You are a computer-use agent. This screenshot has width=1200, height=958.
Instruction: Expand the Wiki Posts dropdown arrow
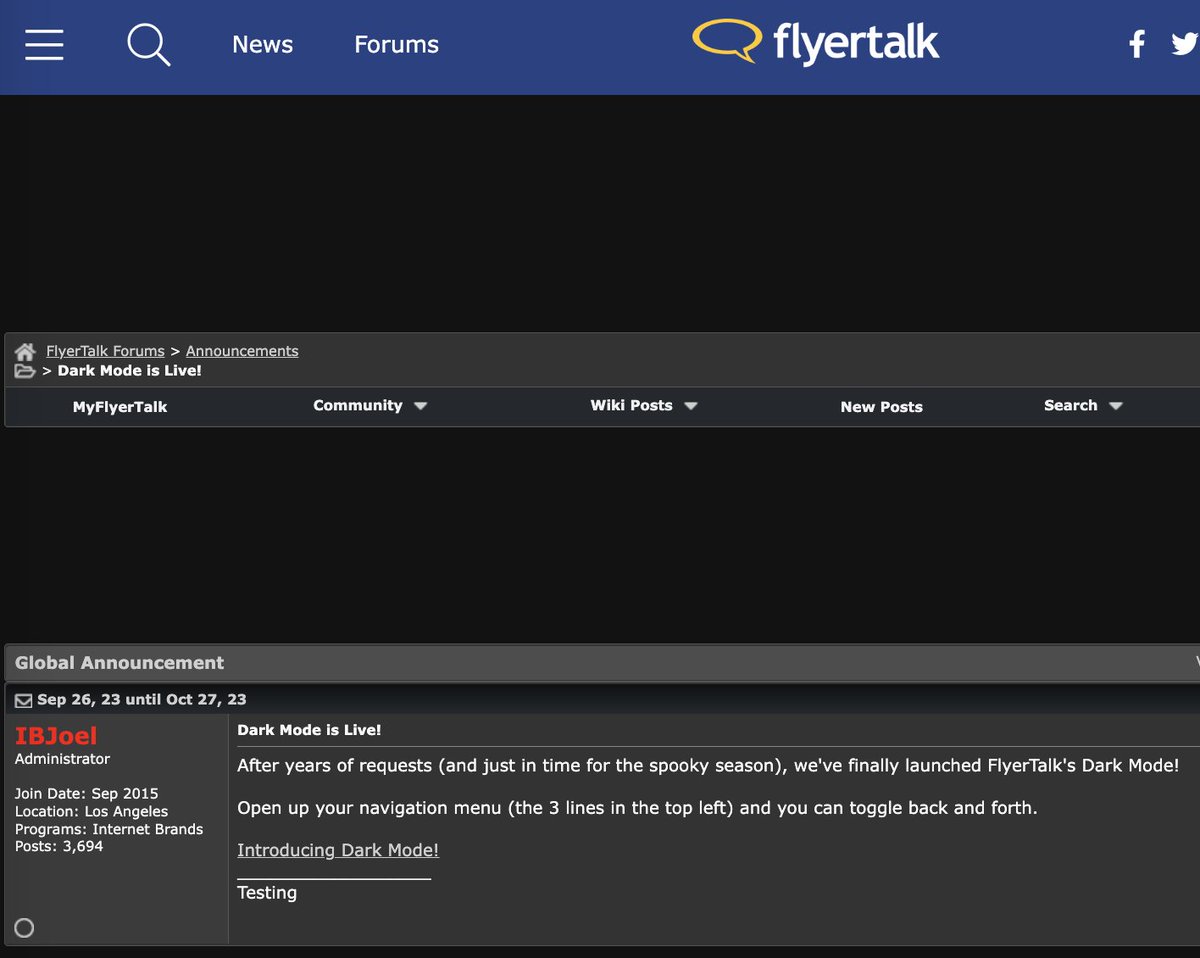coord(690,406)
